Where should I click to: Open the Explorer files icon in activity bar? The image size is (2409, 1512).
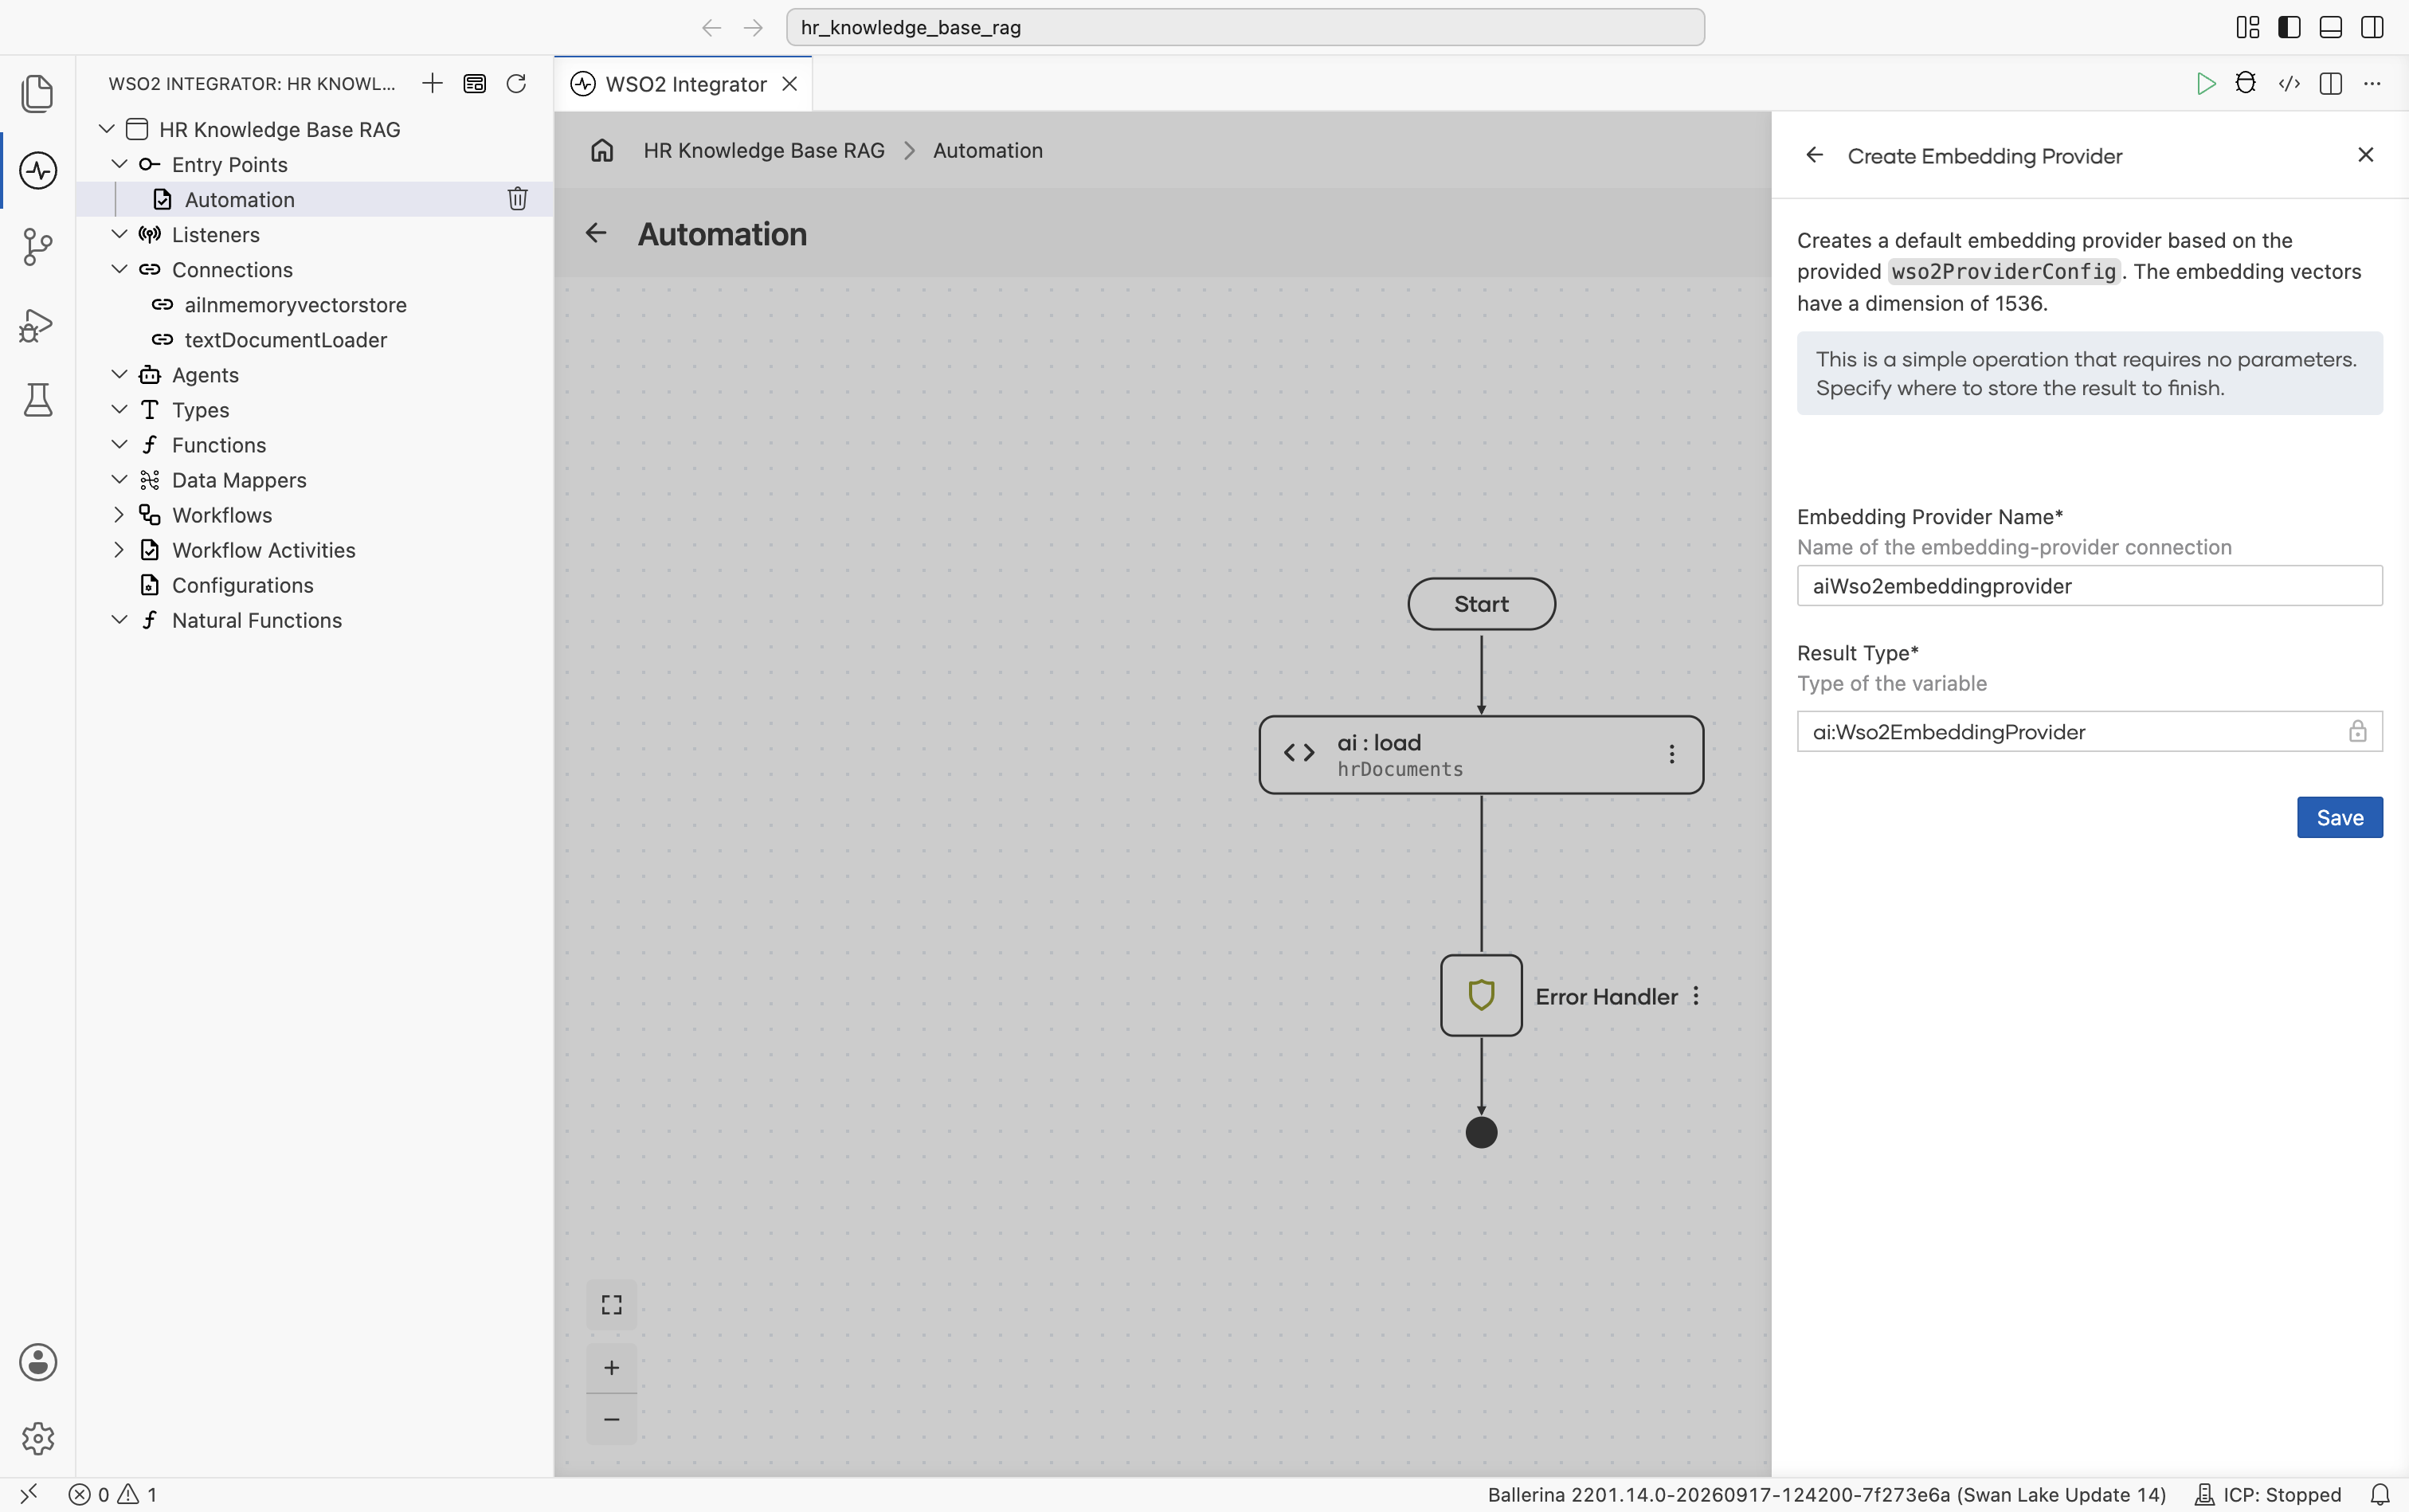(x=38, y=93)
